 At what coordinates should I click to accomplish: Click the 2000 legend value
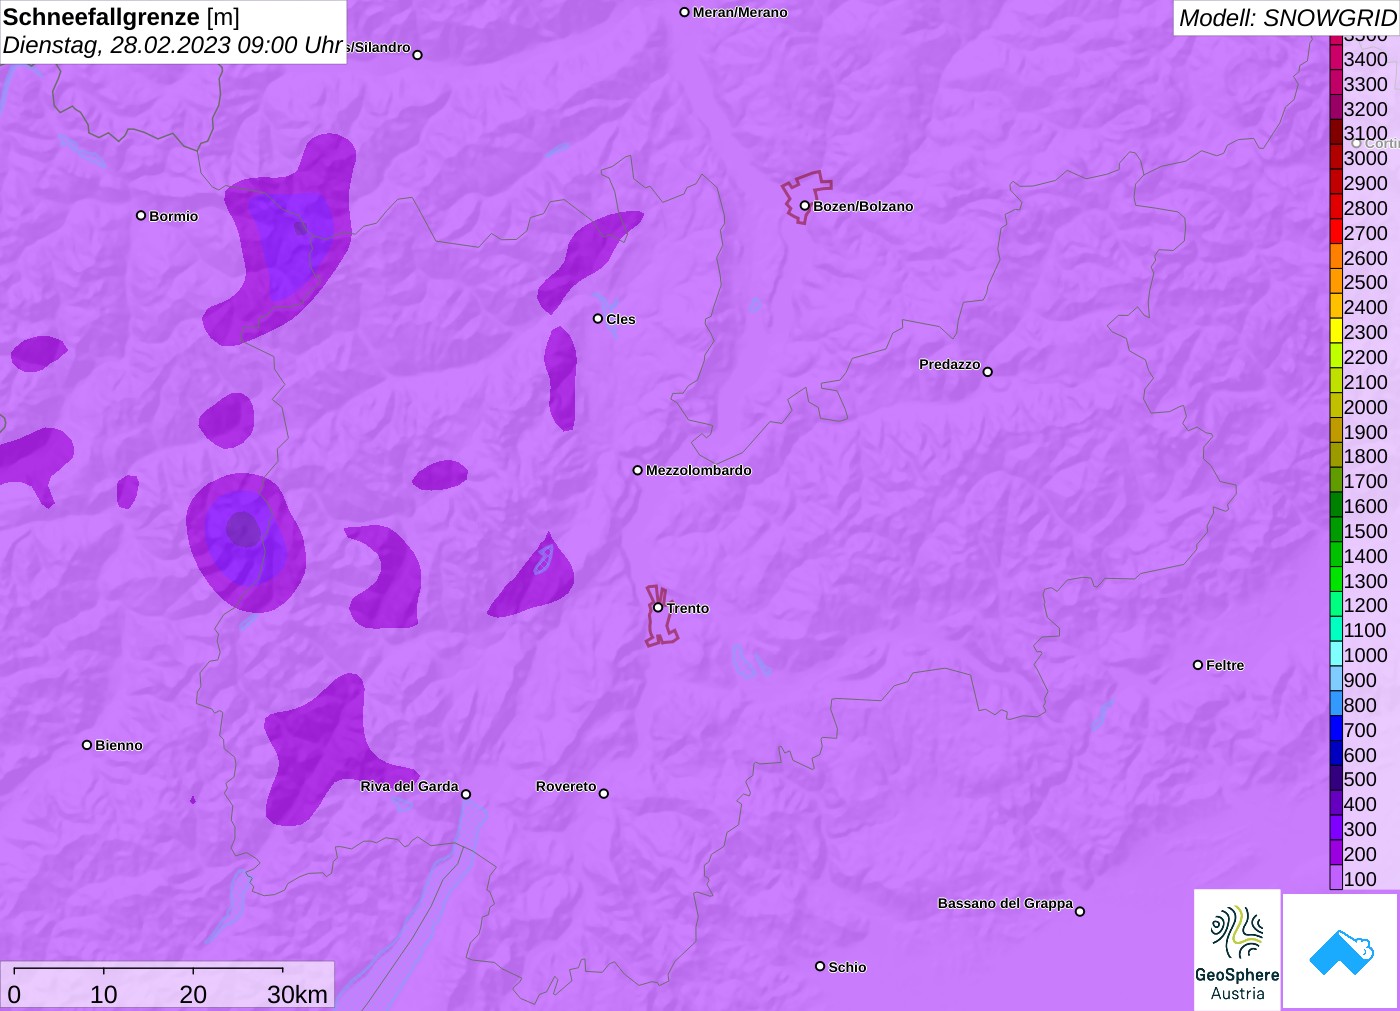coord(1365,406)
